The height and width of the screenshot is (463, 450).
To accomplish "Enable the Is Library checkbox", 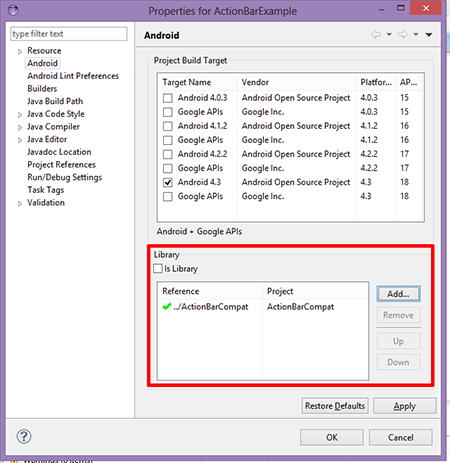I will pos(158,269).
